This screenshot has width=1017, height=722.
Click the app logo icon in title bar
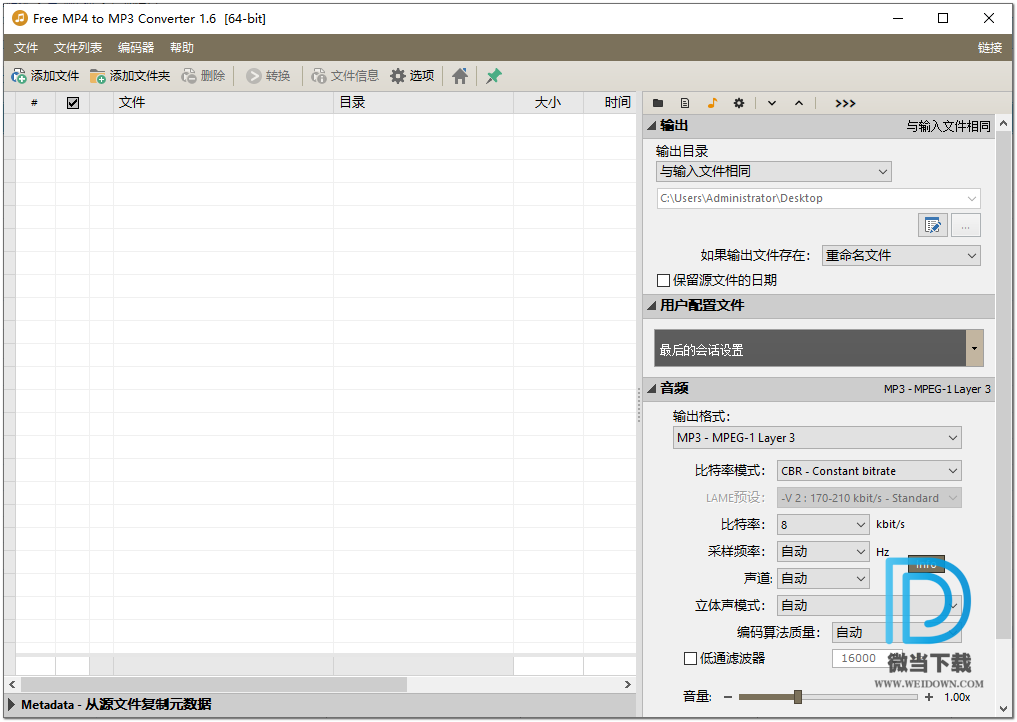20,18
